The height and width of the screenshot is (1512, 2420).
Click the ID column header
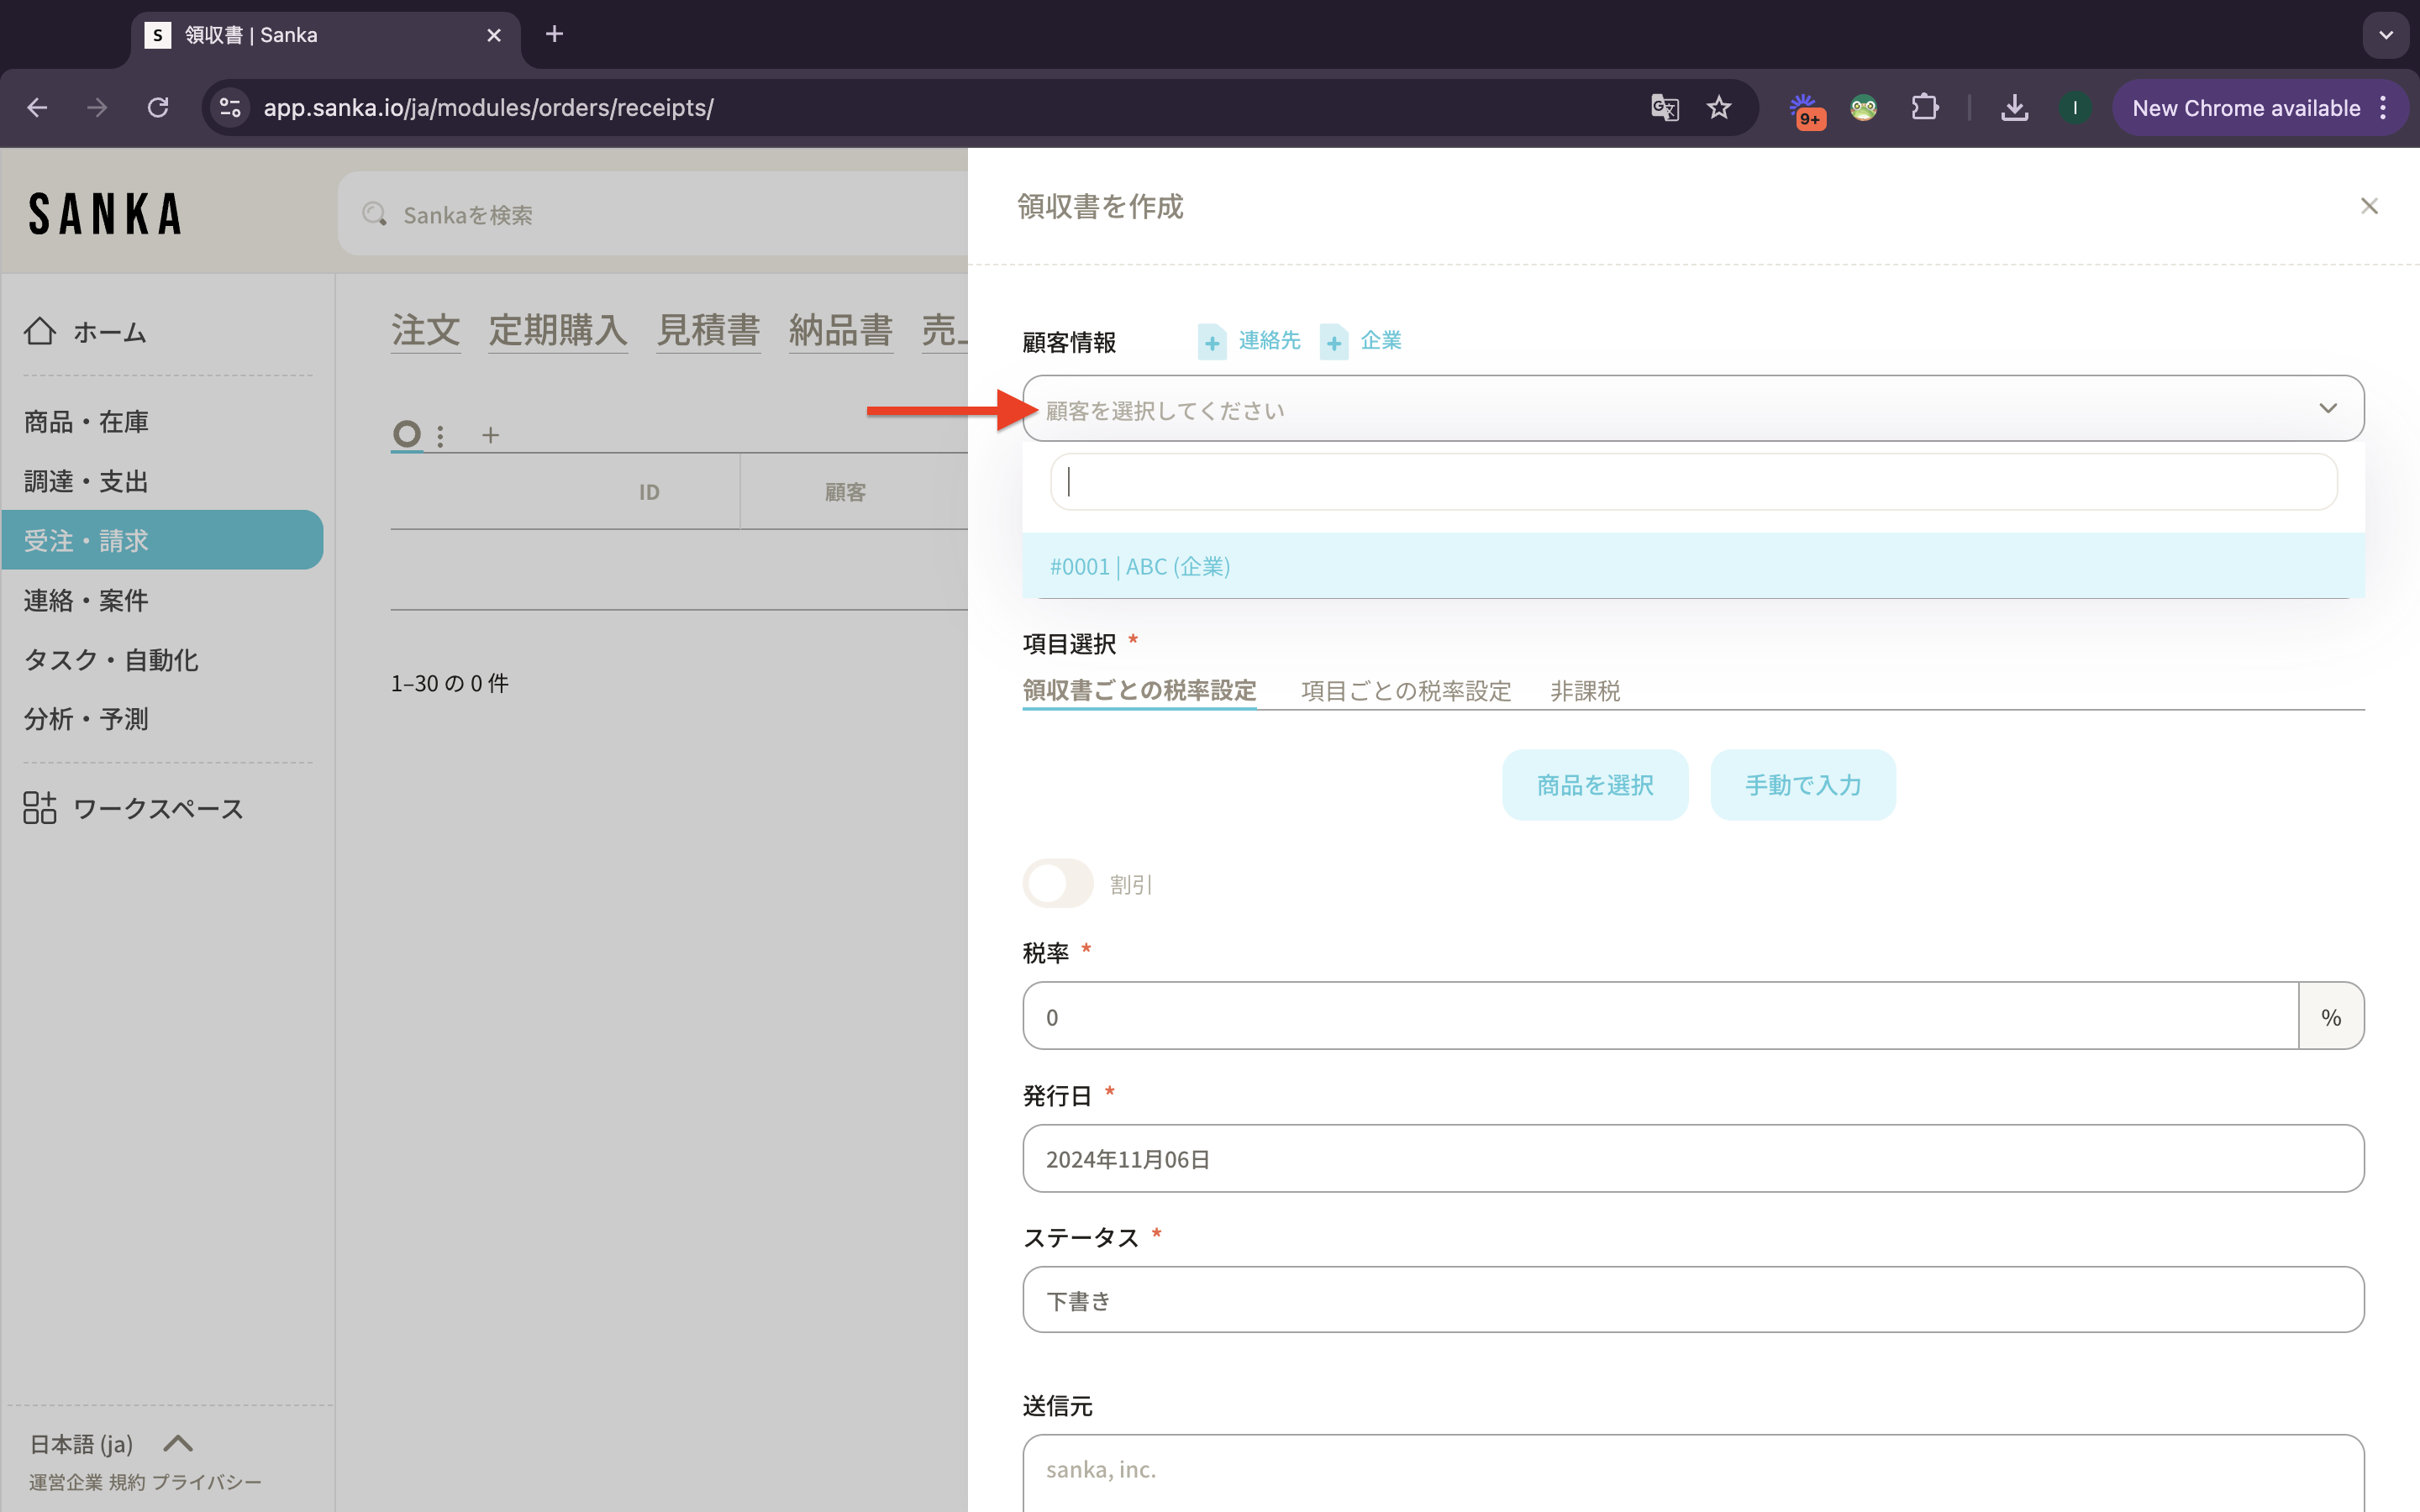(649, 492)
